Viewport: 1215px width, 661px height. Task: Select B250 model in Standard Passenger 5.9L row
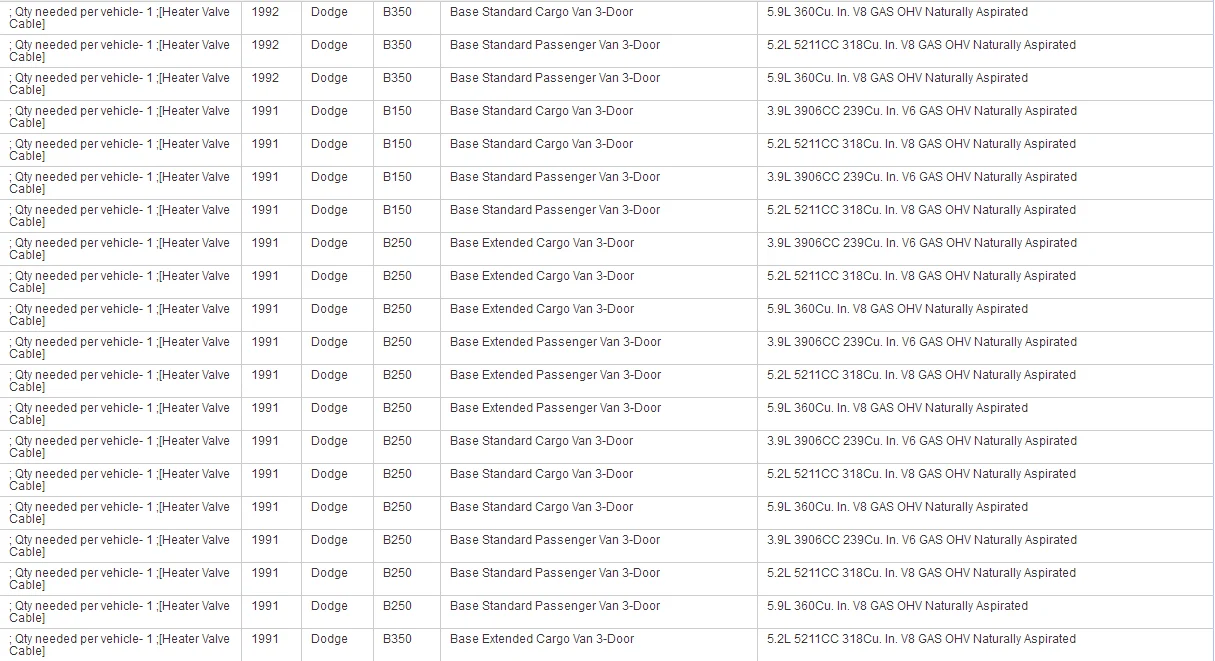(x=406, y=612)
